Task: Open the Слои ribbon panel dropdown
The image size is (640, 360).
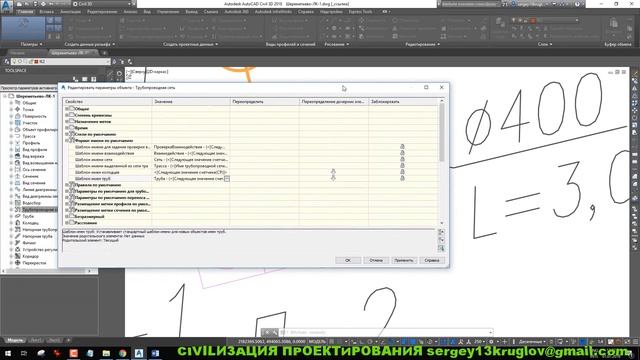Action: (x=545, y=44)
